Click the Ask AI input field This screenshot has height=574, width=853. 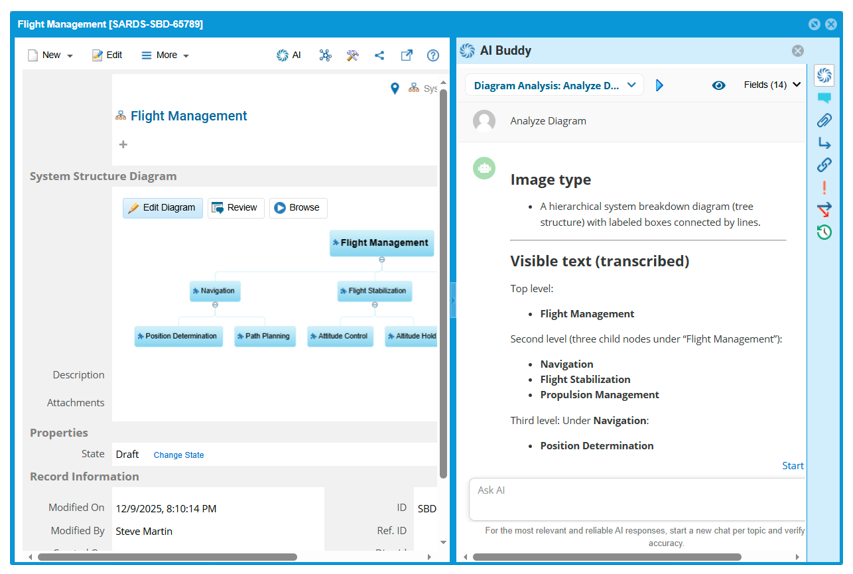636,500
